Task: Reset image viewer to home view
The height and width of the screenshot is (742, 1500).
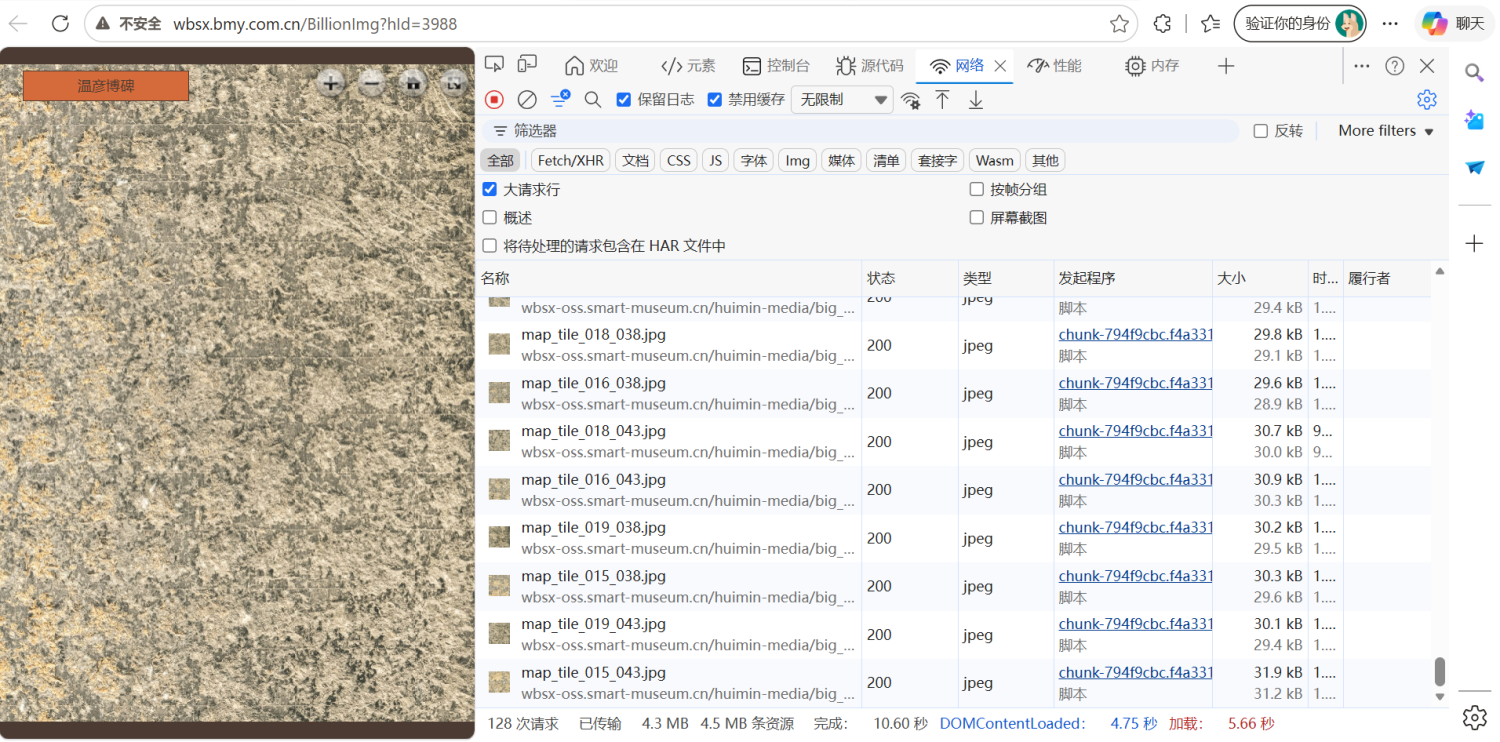Action: (413, 84)
